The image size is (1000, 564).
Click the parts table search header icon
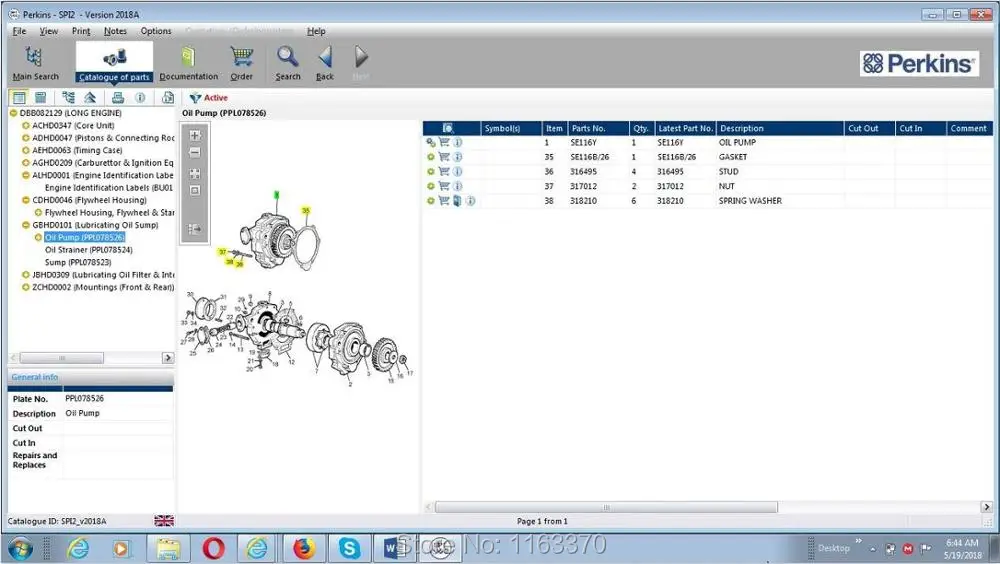point(448,128)
